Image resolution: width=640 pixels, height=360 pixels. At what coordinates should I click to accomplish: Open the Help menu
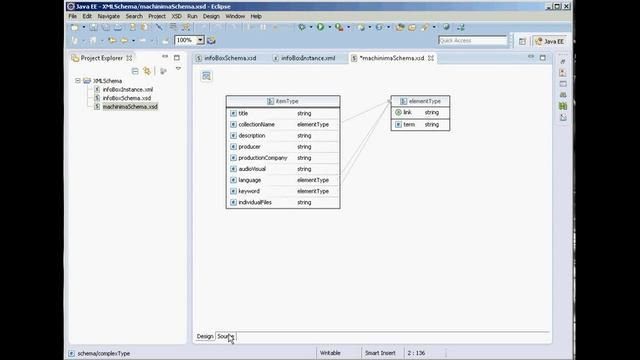click(x=256, y=16)
